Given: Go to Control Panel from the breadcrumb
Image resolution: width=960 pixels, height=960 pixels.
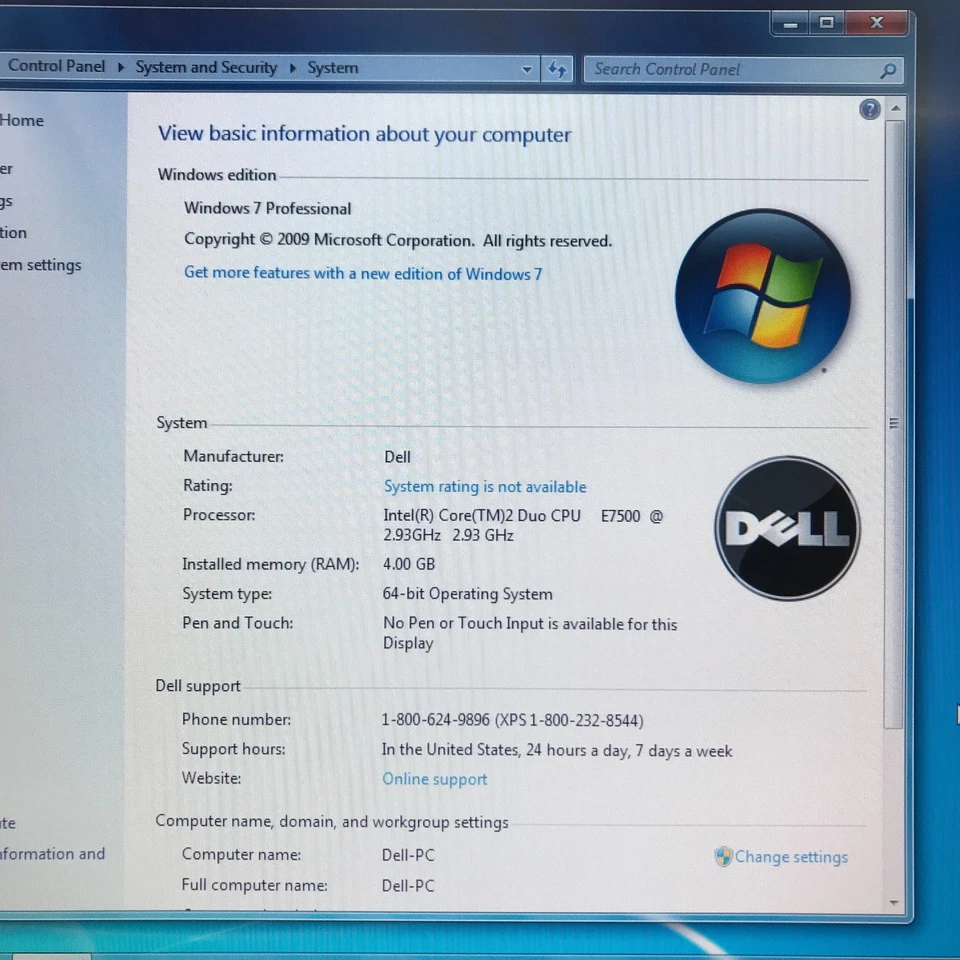Looking at the screenshot, I should coord(56,67).
